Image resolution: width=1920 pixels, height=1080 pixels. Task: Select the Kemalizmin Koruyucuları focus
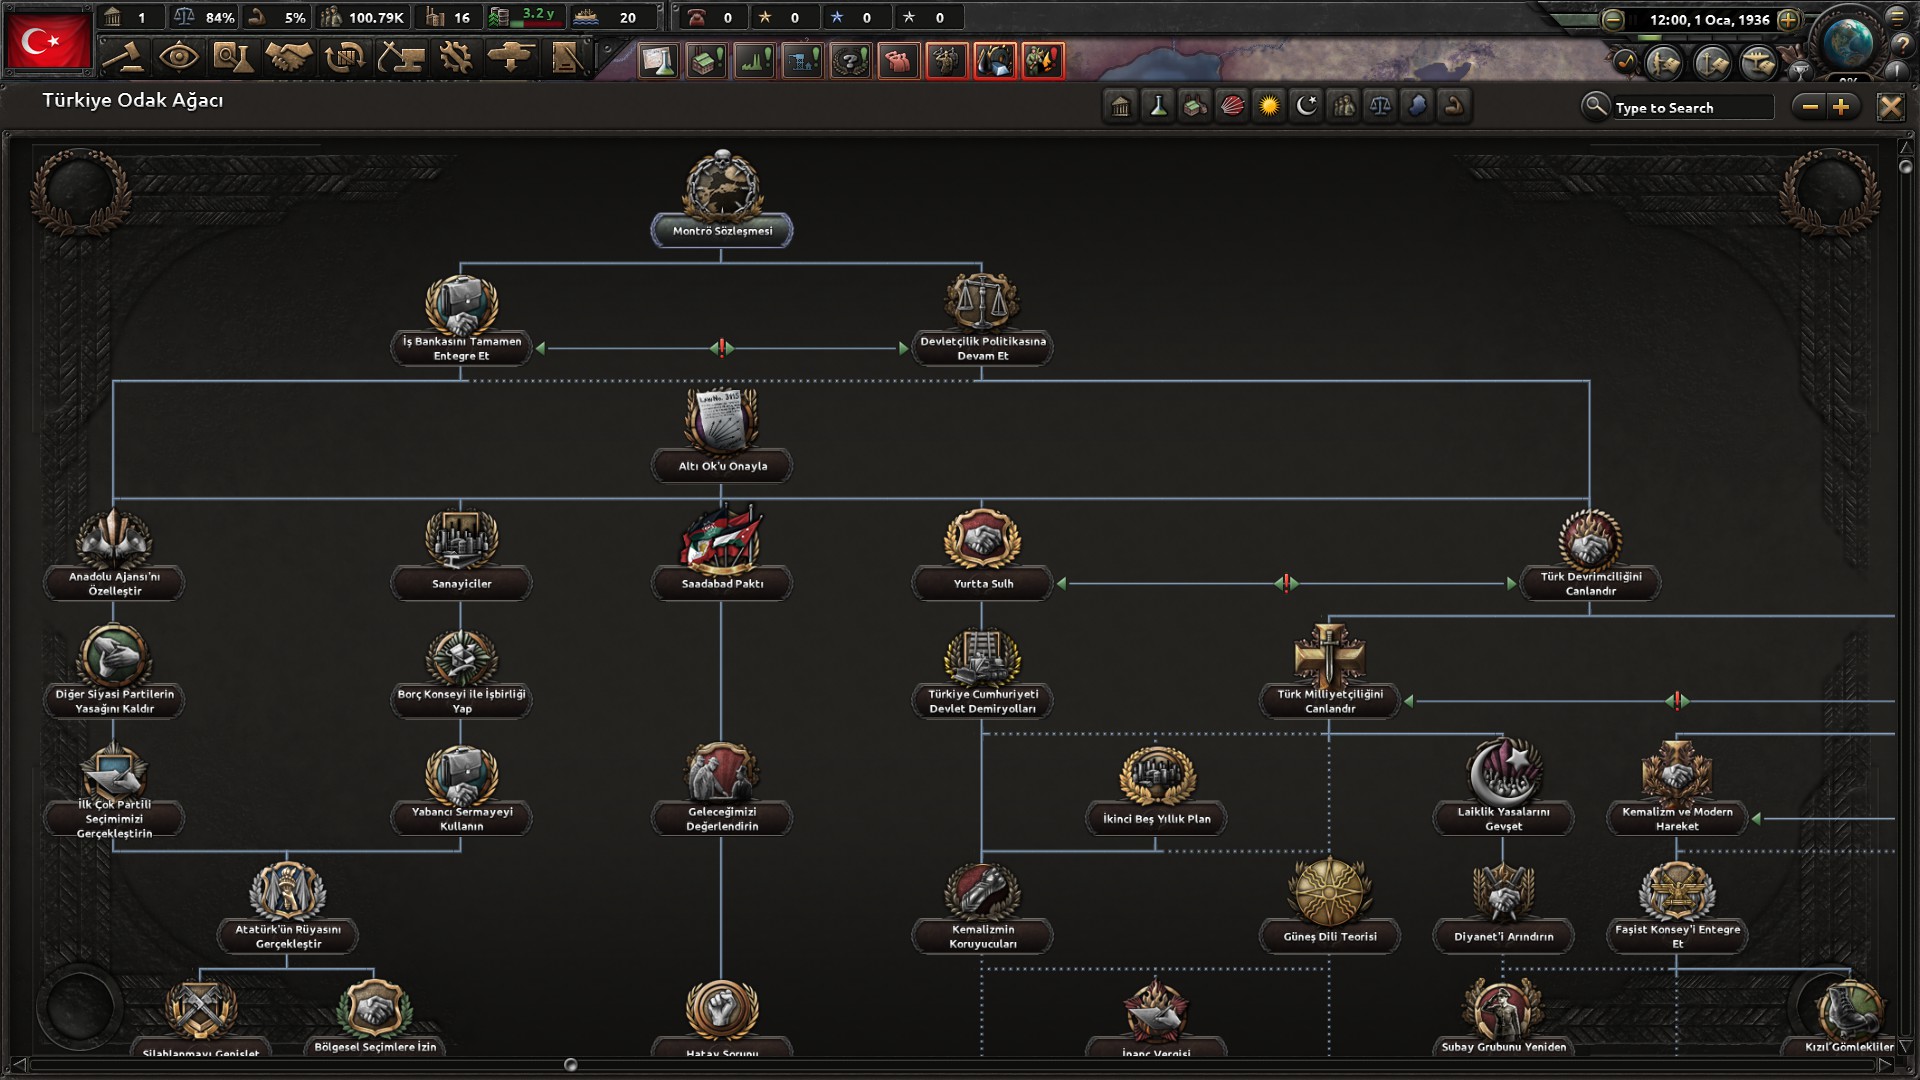982,906
